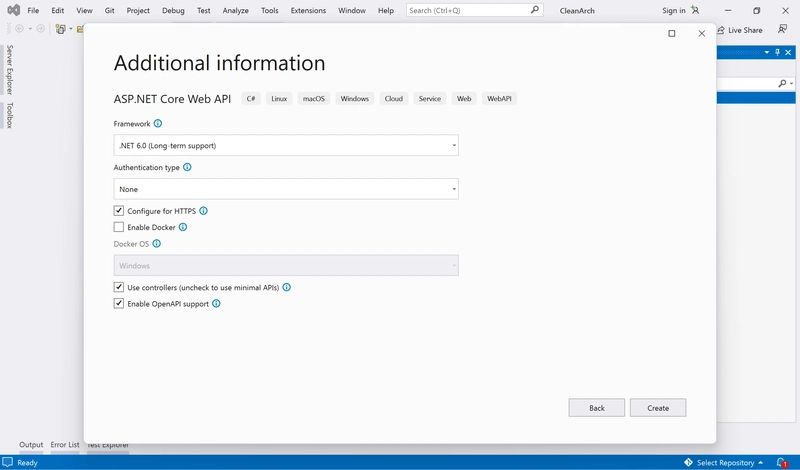Click the Enable OpenAPI support info icon
Screen dimensions: 800x470
click(216, 304)
